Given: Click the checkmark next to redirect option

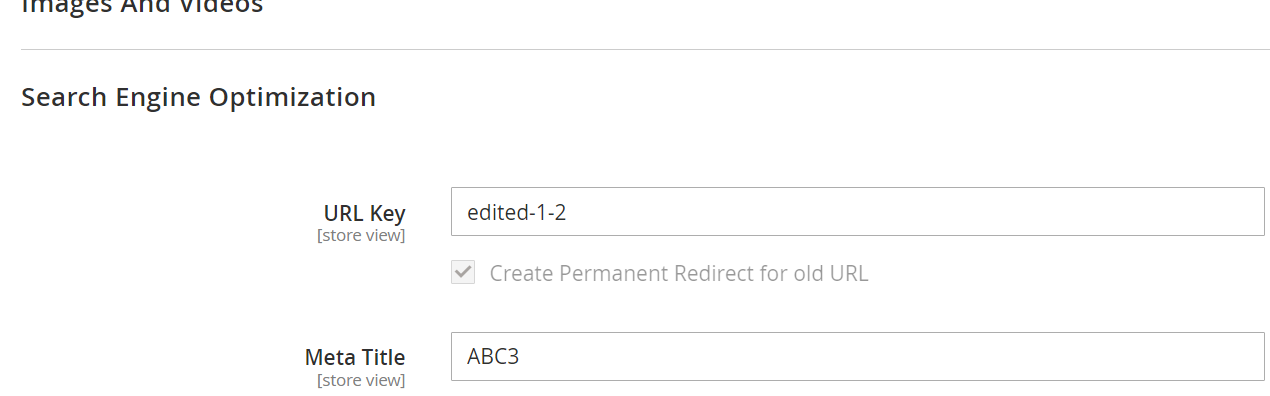Looking at the screenshot, I should [x=463, y=273].
